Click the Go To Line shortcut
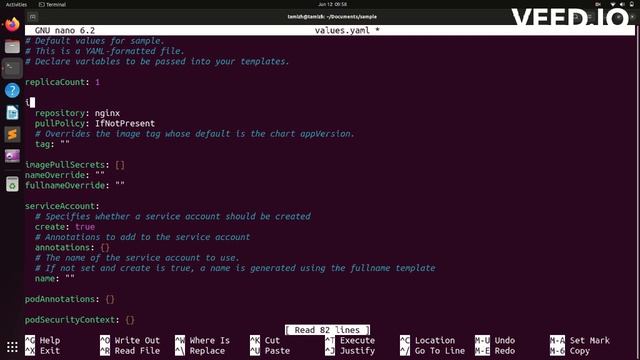640x360 pixels. click(432, 351)
